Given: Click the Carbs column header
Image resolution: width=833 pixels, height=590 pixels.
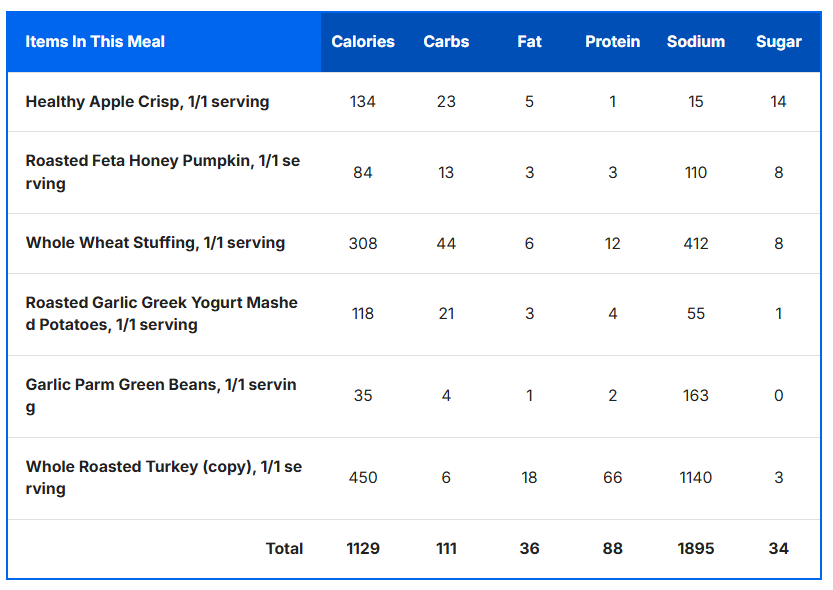Looking at the screenshot, I should [x=446, y=42].
